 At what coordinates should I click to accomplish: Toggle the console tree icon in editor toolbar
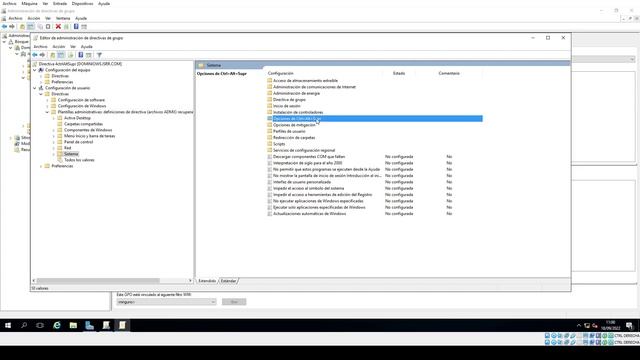61,55
